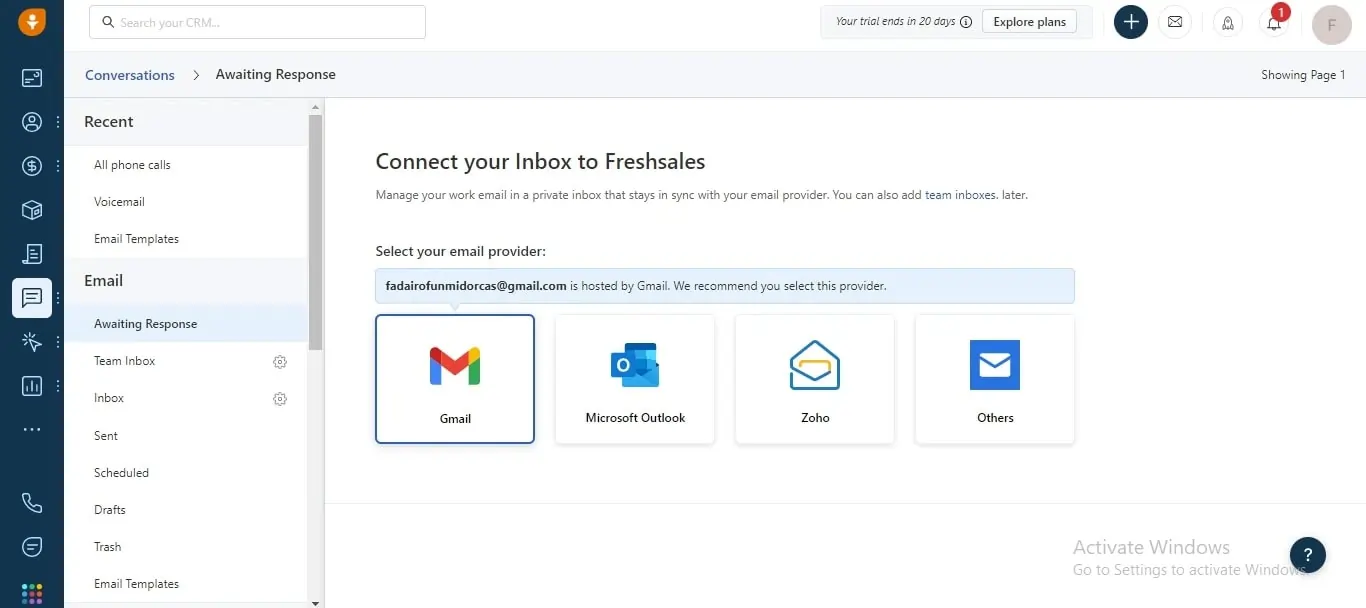Open the Contacts icon in left sidebar
1366x608 pixels.
pyautogui.click(x=32, y=122)
